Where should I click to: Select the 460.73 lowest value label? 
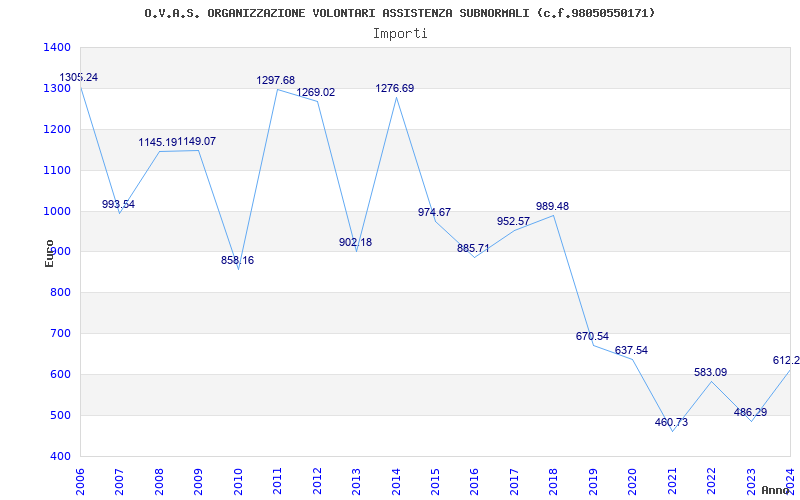coord(671,423)
